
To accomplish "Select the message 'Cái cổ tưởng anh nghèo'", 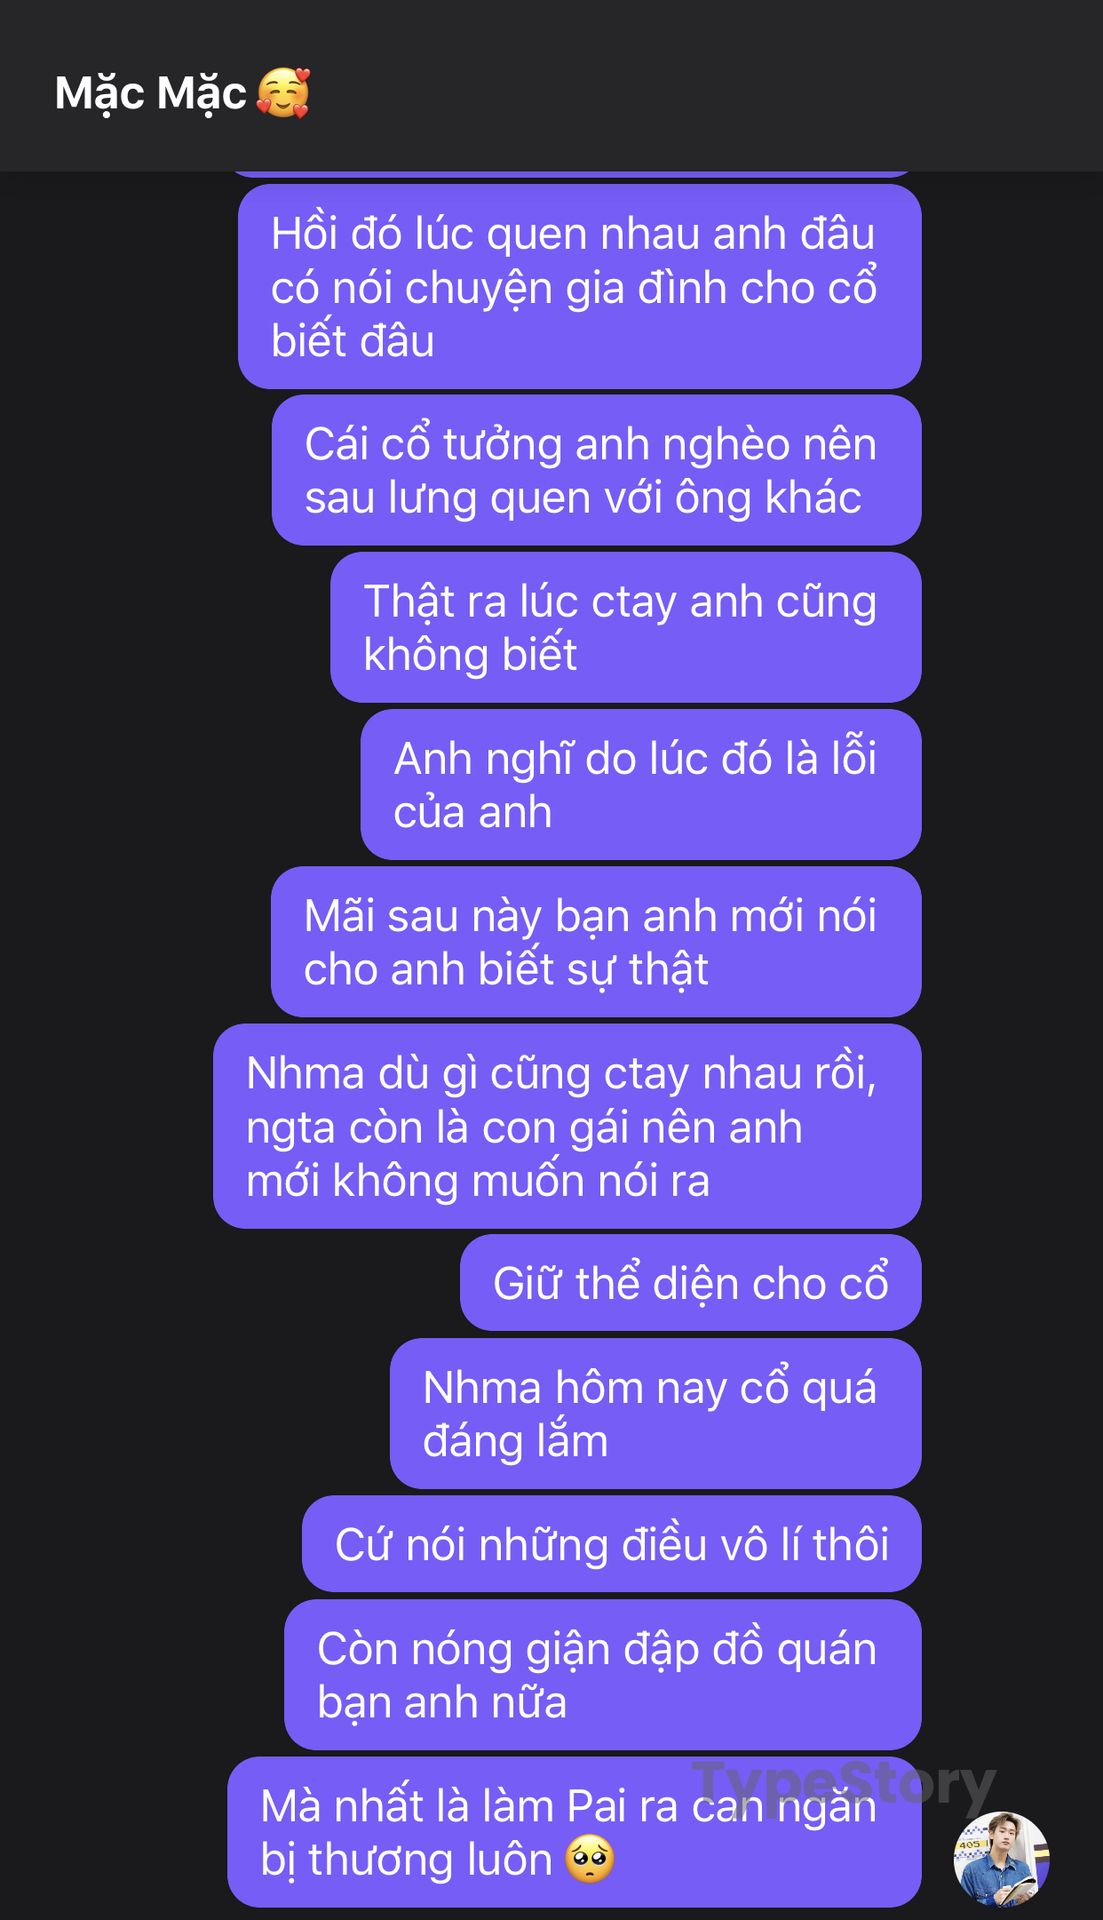I will (x=596, y=470).
